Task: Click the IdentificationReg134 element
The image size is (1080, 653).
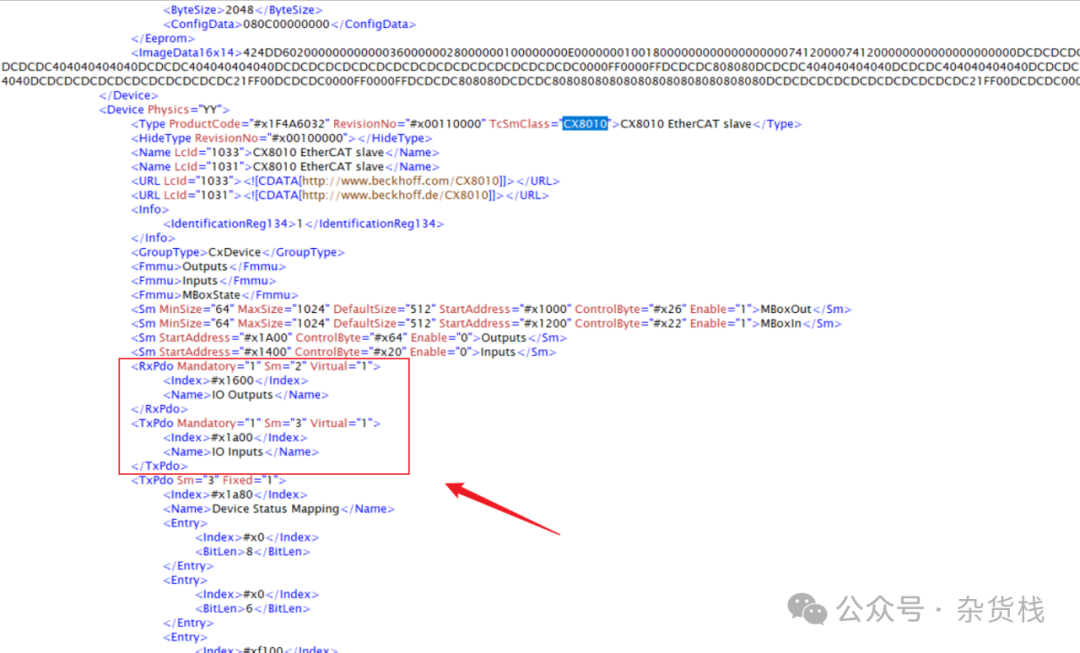Action: pos(304,224)
